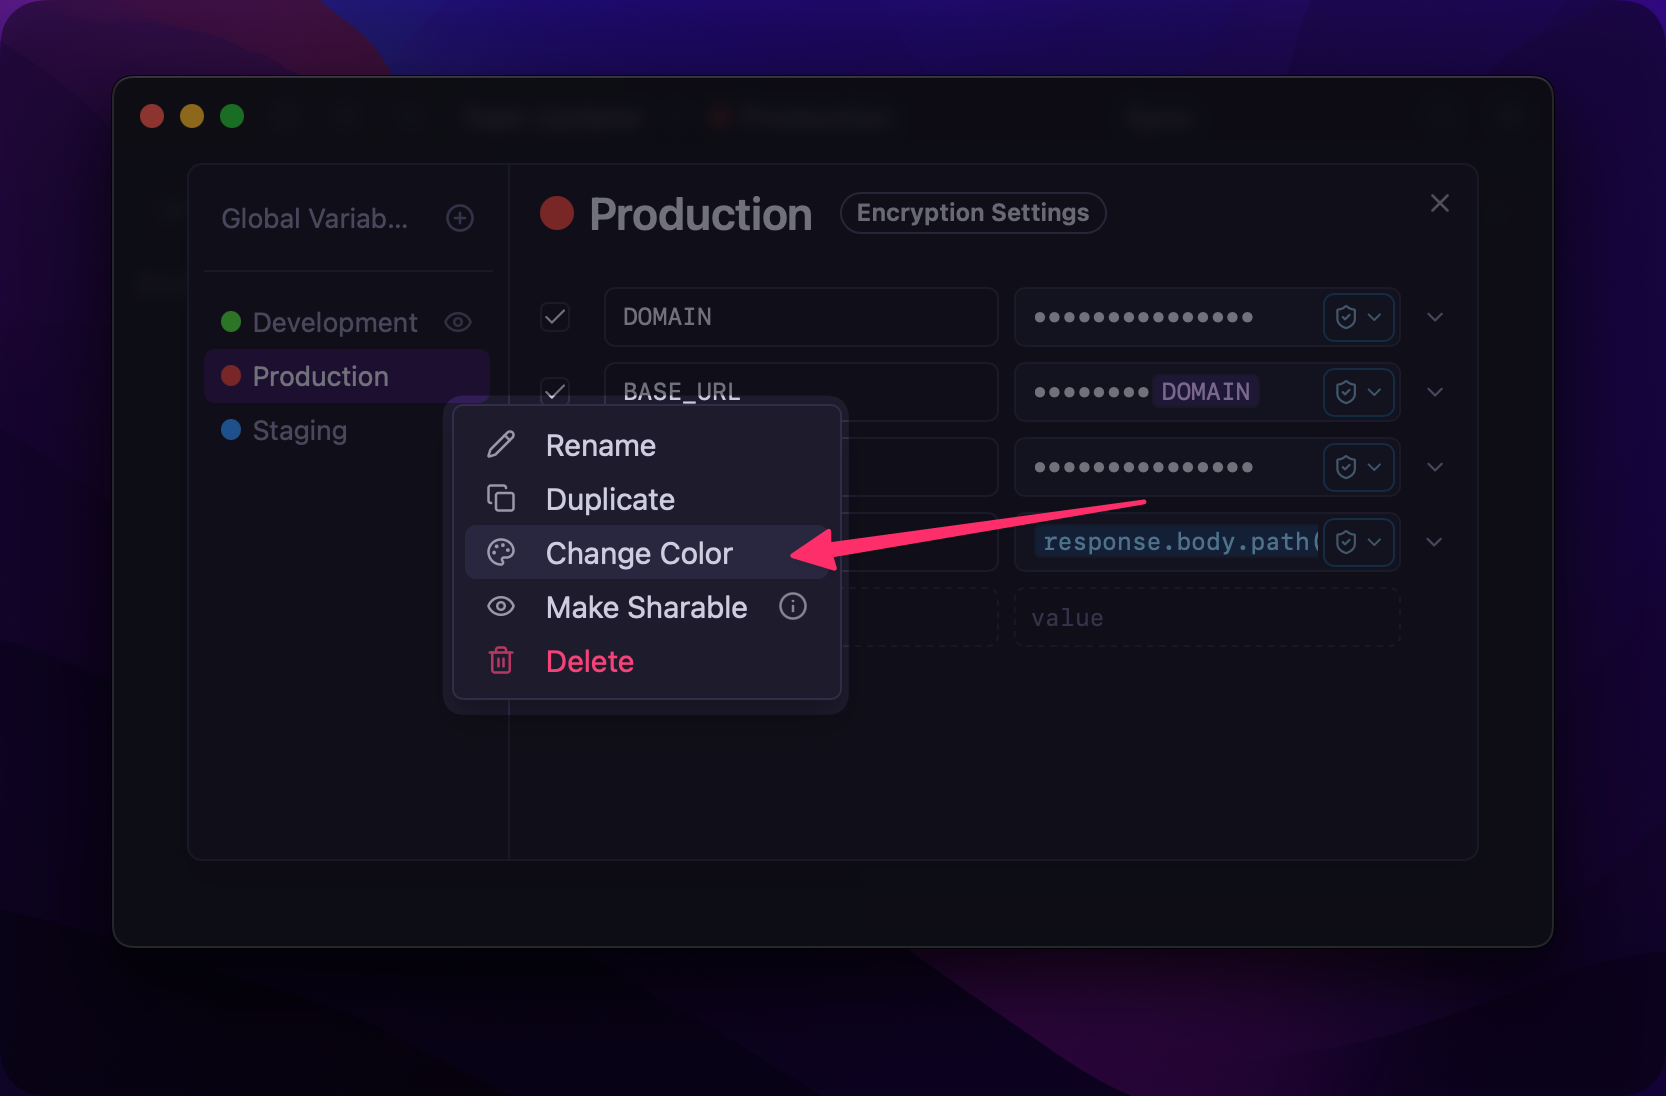
Task: Click the red color dot beside Production title
Action: (557, 214)
